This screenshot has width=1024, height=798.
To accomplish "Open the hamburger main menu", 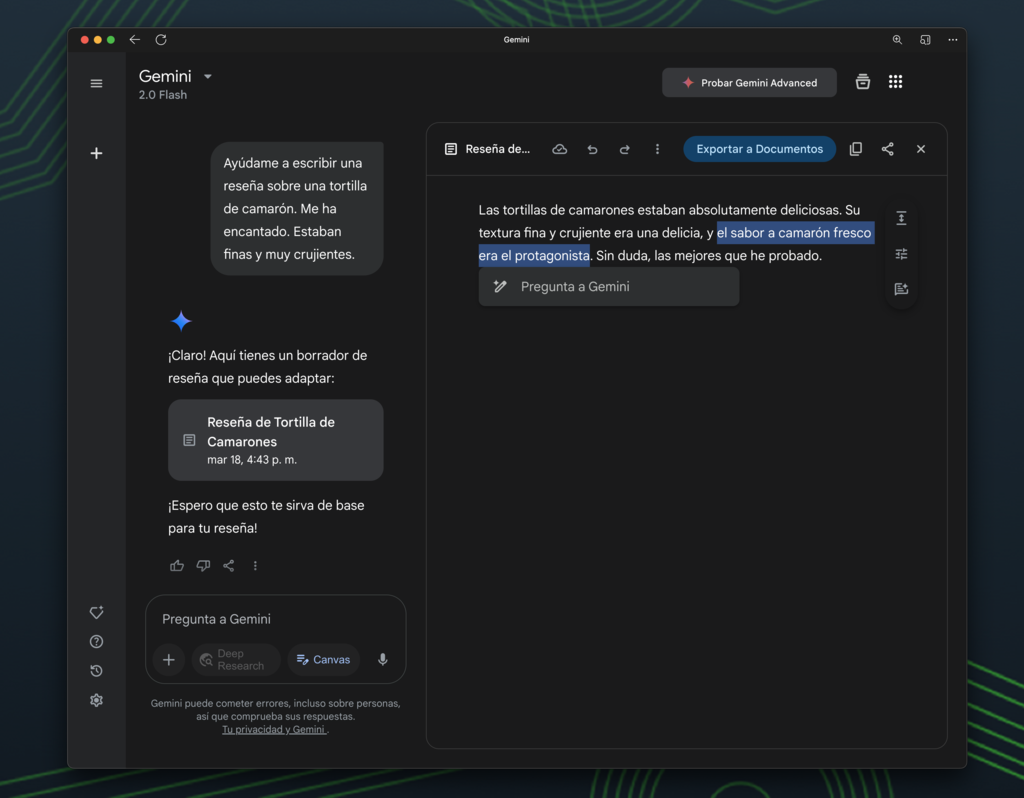I will point(96,84).
